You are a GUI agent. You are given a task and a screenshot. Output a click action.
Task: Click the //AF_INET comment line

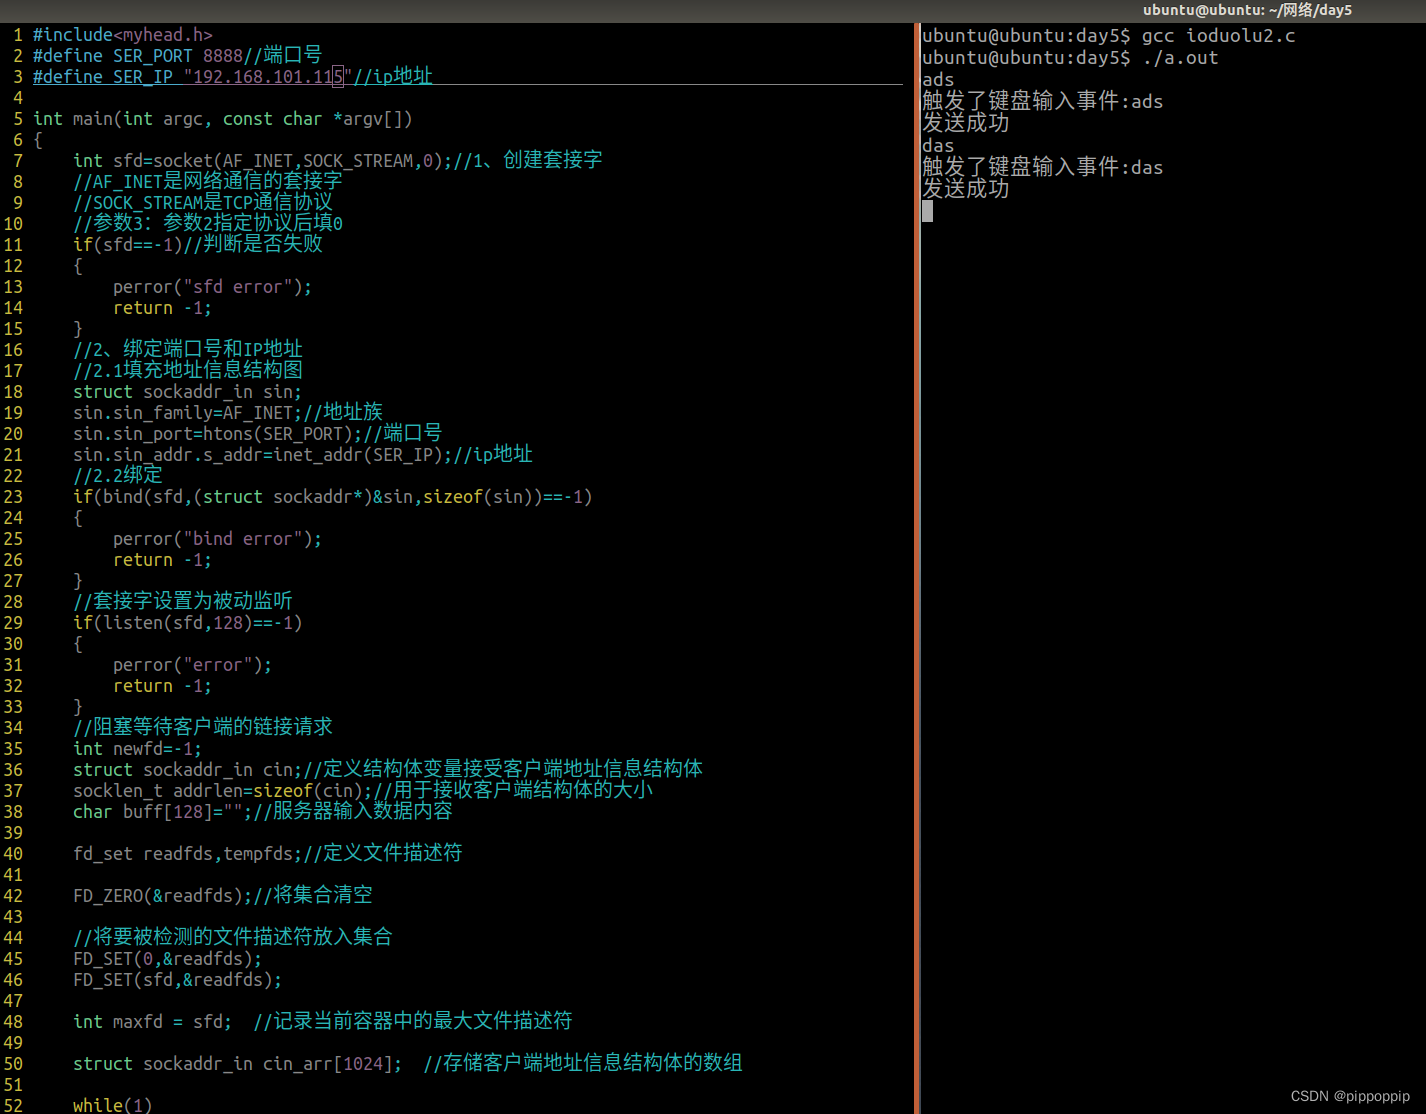coord(207,182)
